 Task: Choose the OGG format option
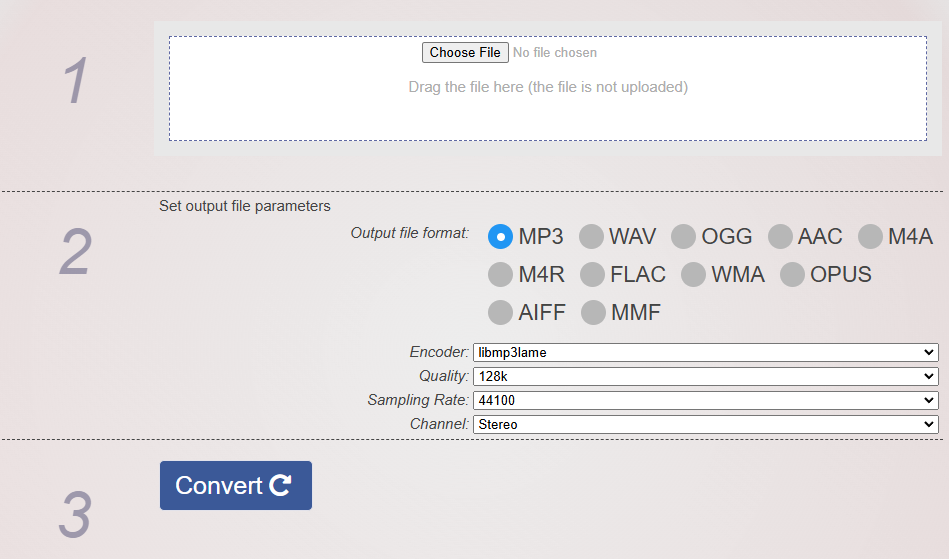683,237
